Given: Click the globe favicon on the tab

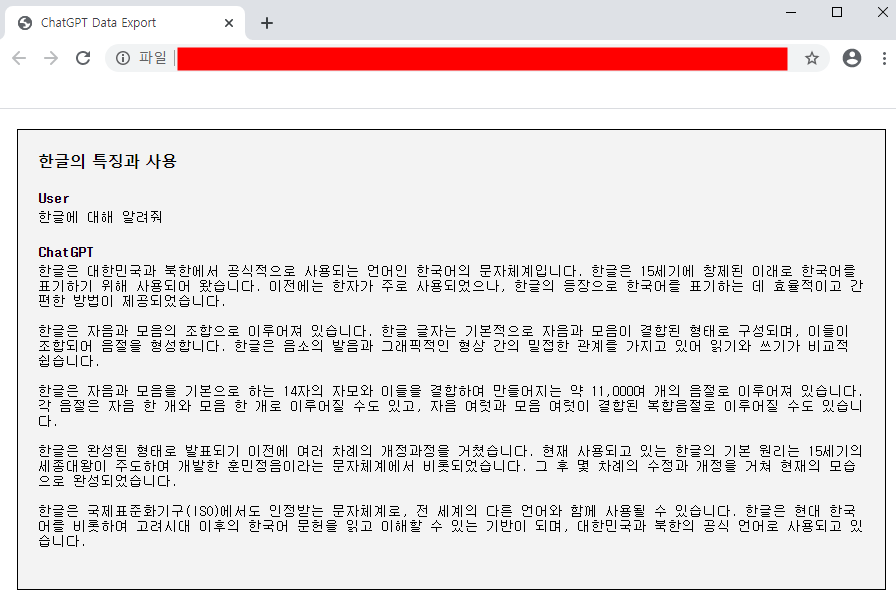Looking at the screenshot, I should click(25, 23).
